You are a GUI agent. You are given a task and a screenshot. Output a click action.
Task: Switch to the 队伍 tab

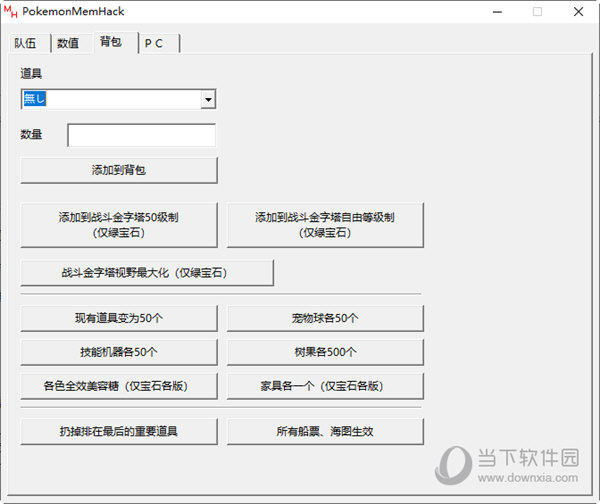29,43
